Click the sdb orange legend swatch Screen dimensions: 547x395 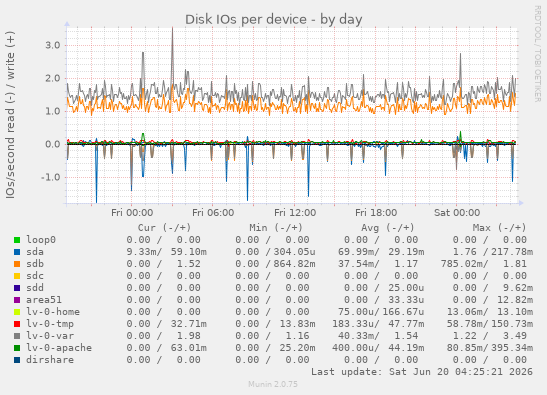click(x=17, y=264)
